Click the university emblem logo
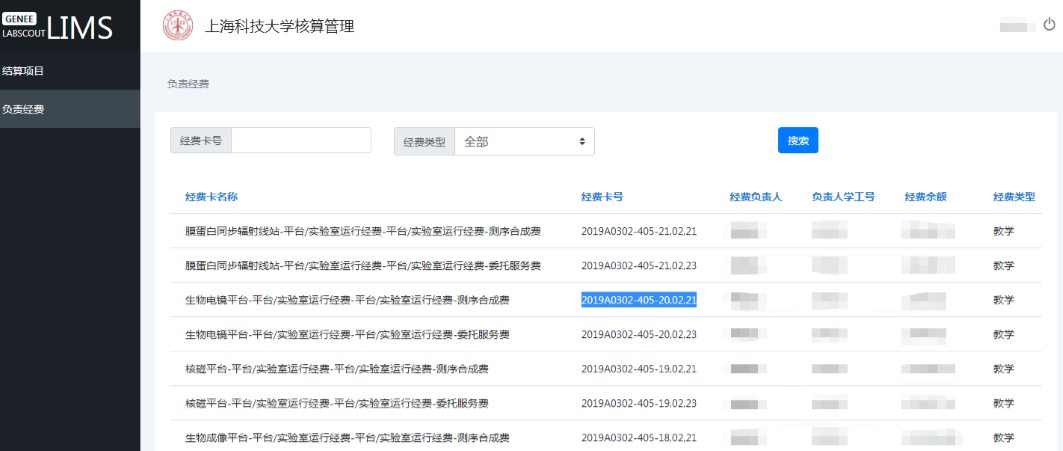 (178, 26)
